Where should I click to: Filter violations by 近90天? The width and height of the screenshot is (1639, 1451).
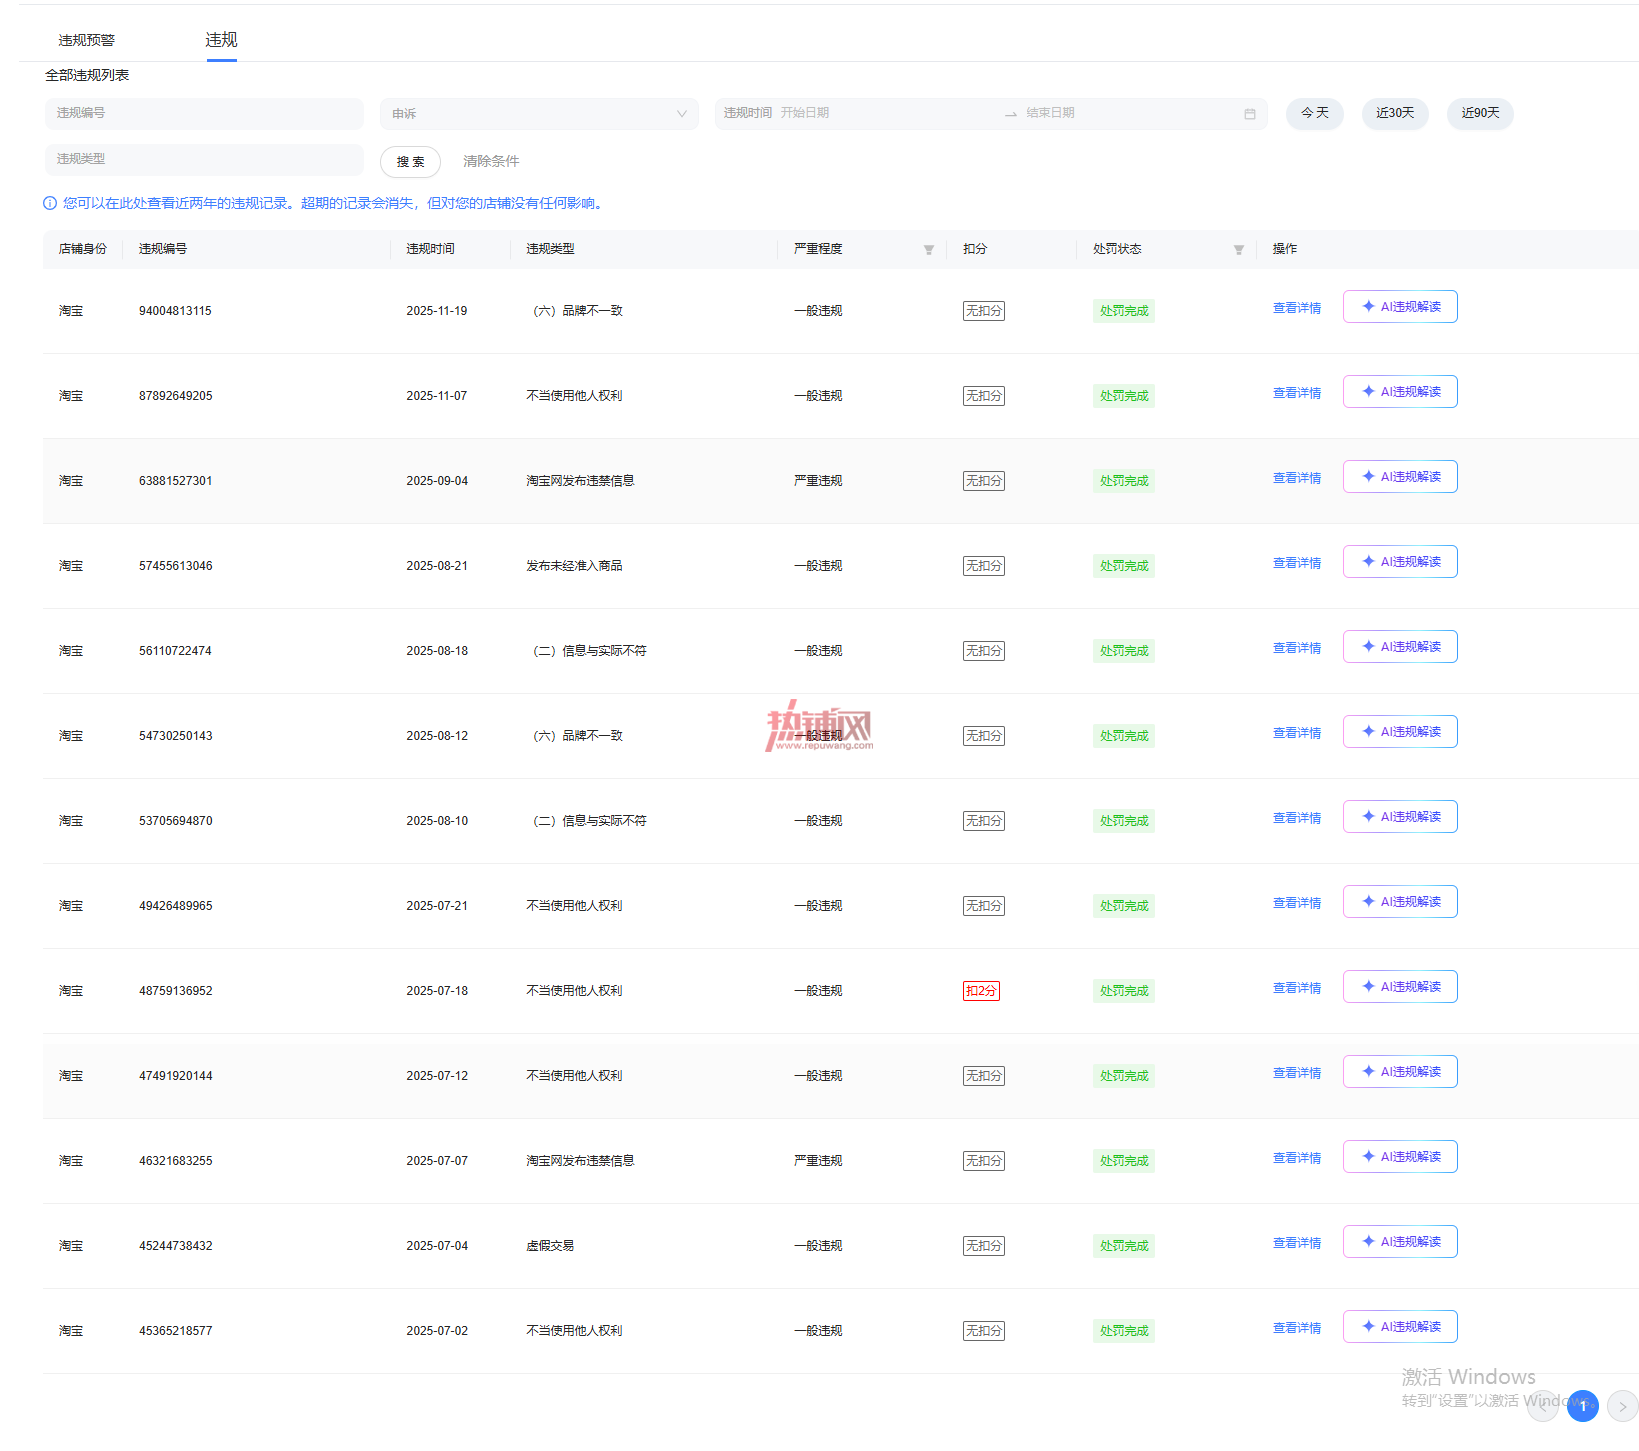[x=1480, y=113]
